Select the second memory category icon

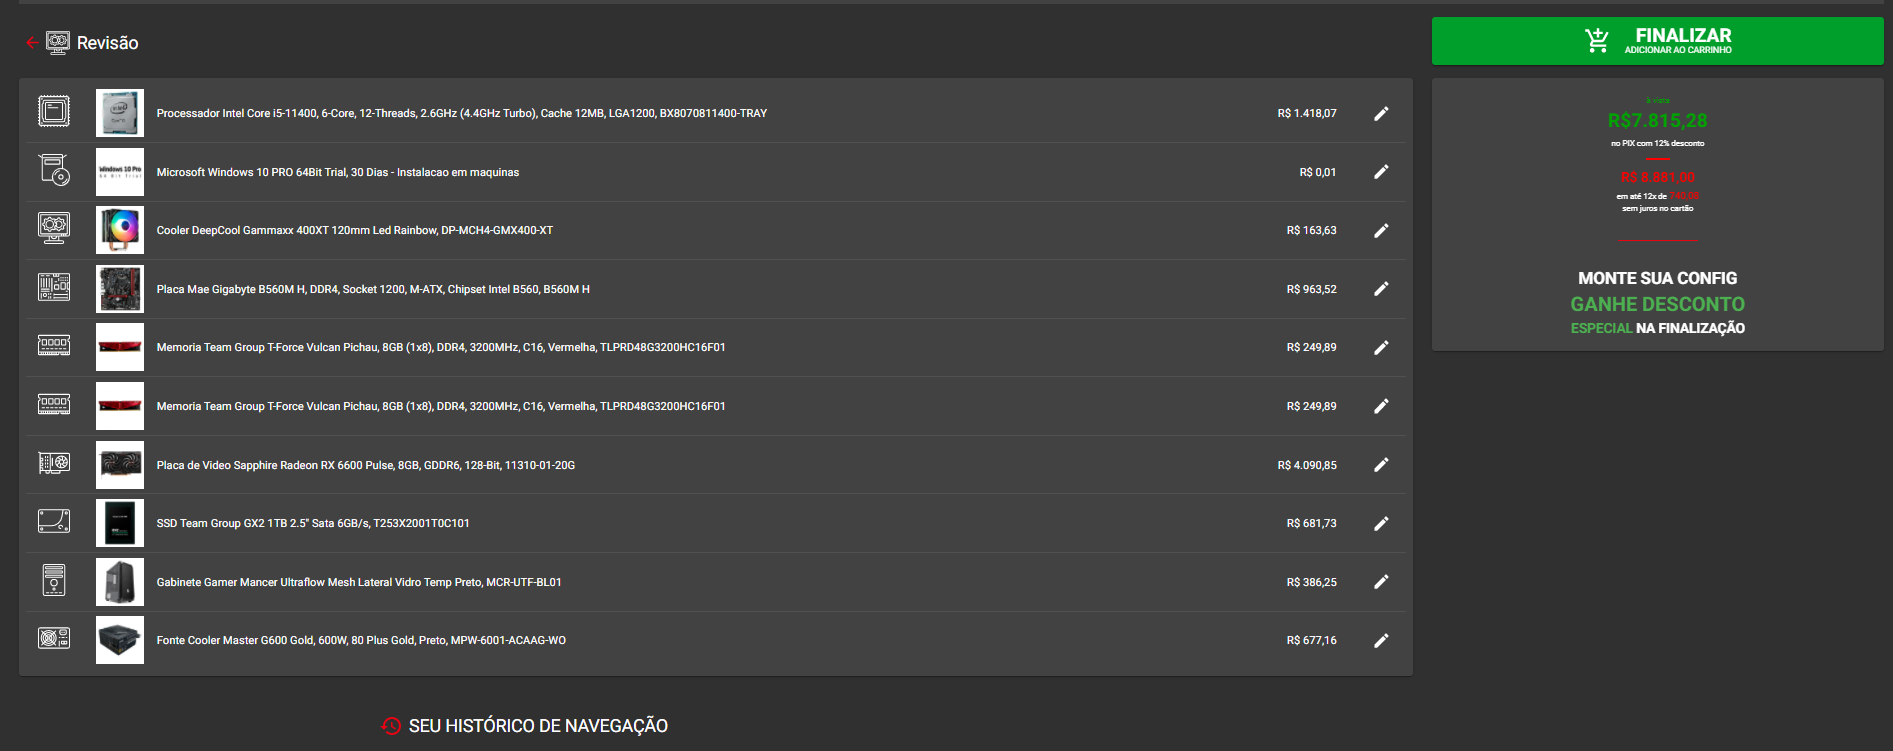54,404
